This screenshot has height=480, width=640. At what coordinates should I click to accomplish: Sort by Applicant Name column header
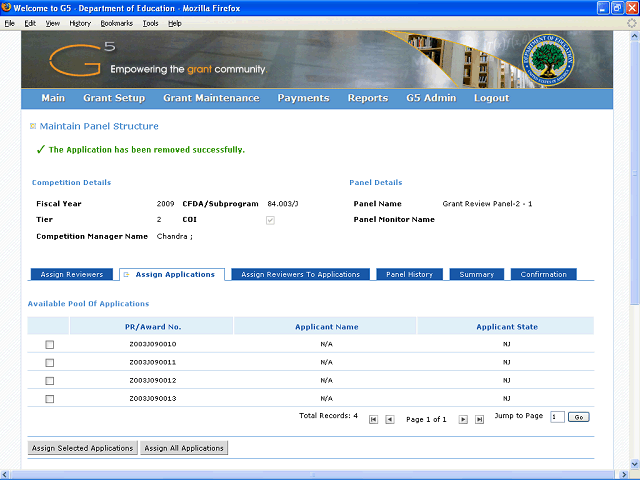(327, 327)
